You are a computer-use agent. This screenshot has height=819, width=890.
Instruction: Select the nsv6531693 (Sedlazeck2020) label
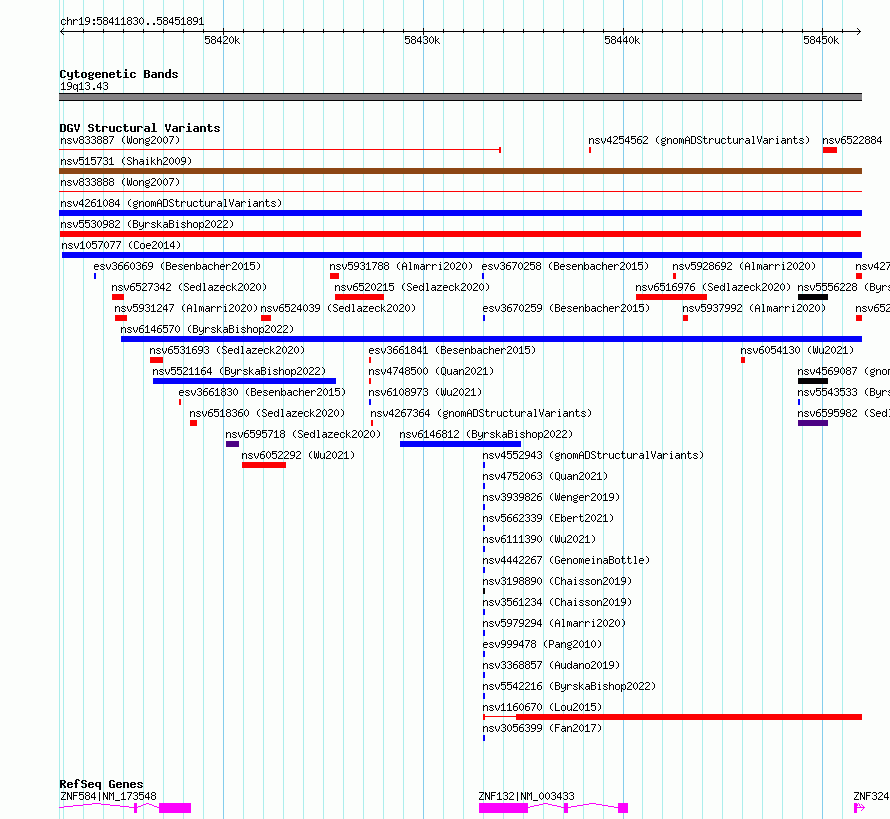pyautogui.click(x=227, y=350)
